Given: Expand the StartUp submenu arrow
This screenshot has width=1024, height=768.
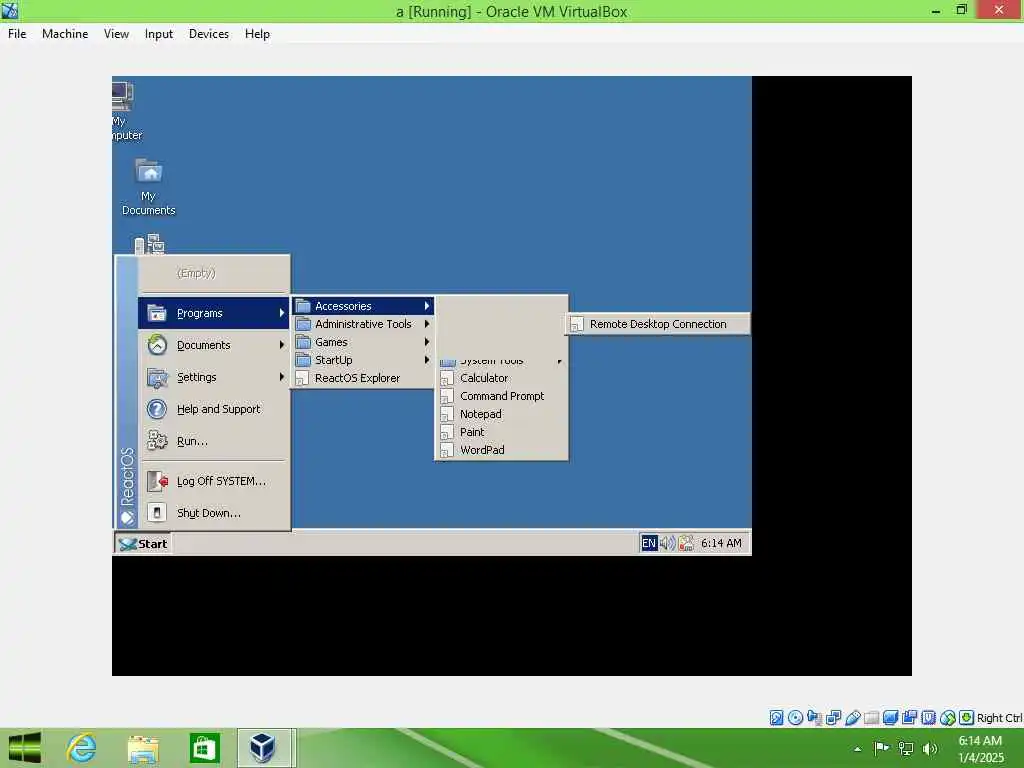Looking at the screenshot, I should (426, 360).
